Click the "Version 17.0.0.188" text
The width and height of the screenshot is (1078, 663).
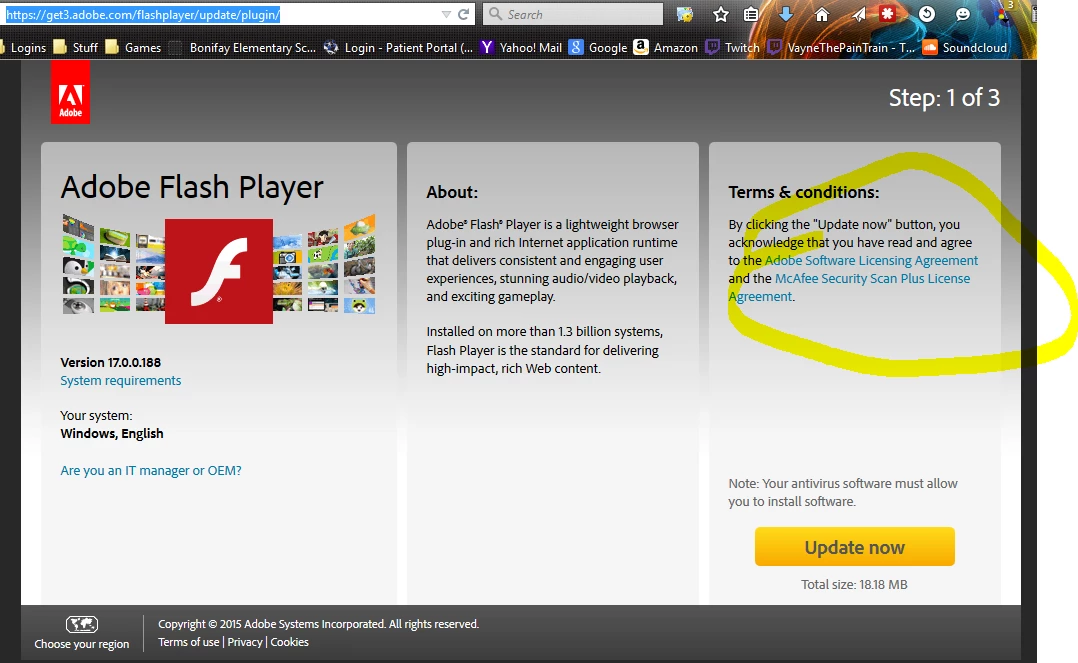coord(111,362)
